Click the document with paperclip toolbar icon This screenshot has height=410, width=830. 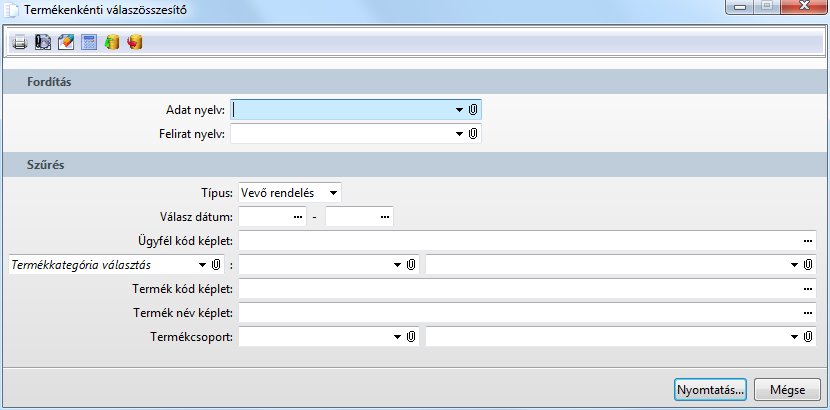click(x=43, y=43)
